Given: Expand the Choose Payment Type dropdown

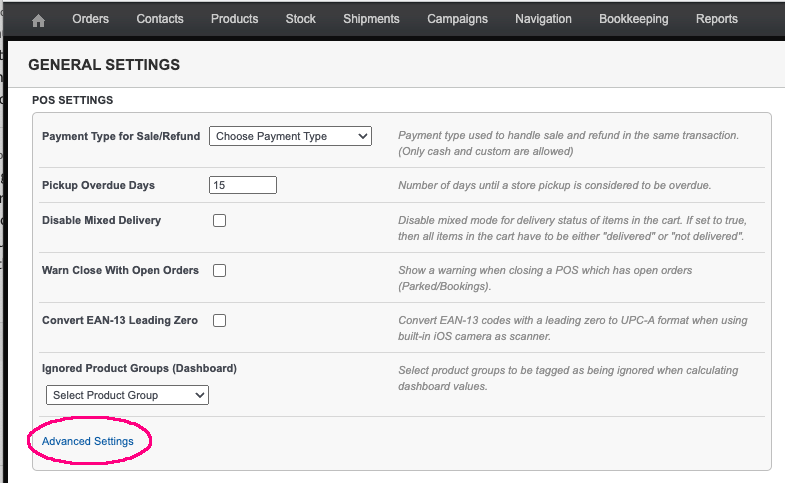Looking at the screenshot, I should tap(290, 136).
